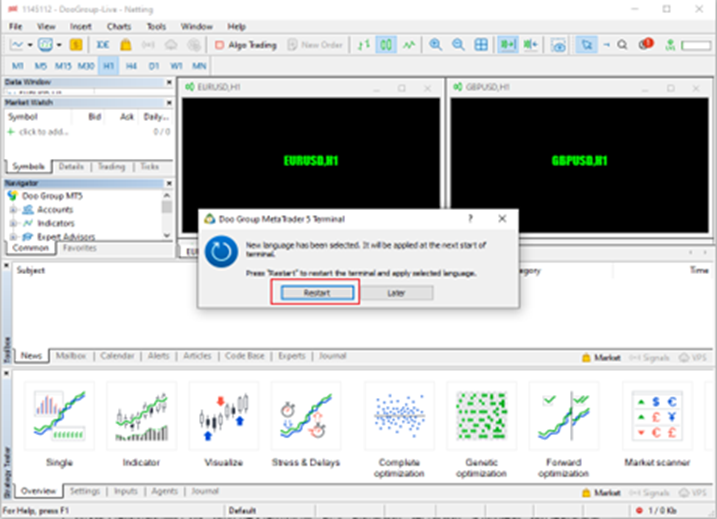Click the Later button in dialog

click(397, 292)
